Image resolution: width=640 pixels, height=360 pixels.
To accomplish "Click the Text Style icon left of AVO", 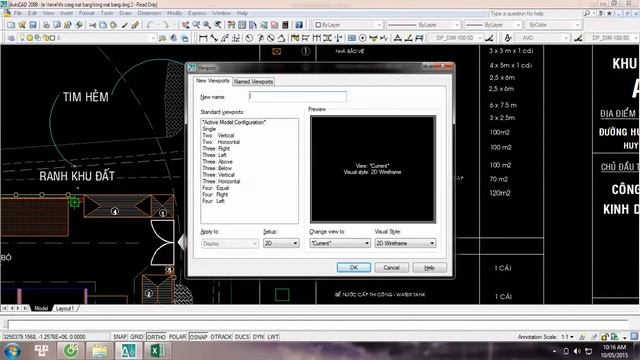I will [508, 38].
